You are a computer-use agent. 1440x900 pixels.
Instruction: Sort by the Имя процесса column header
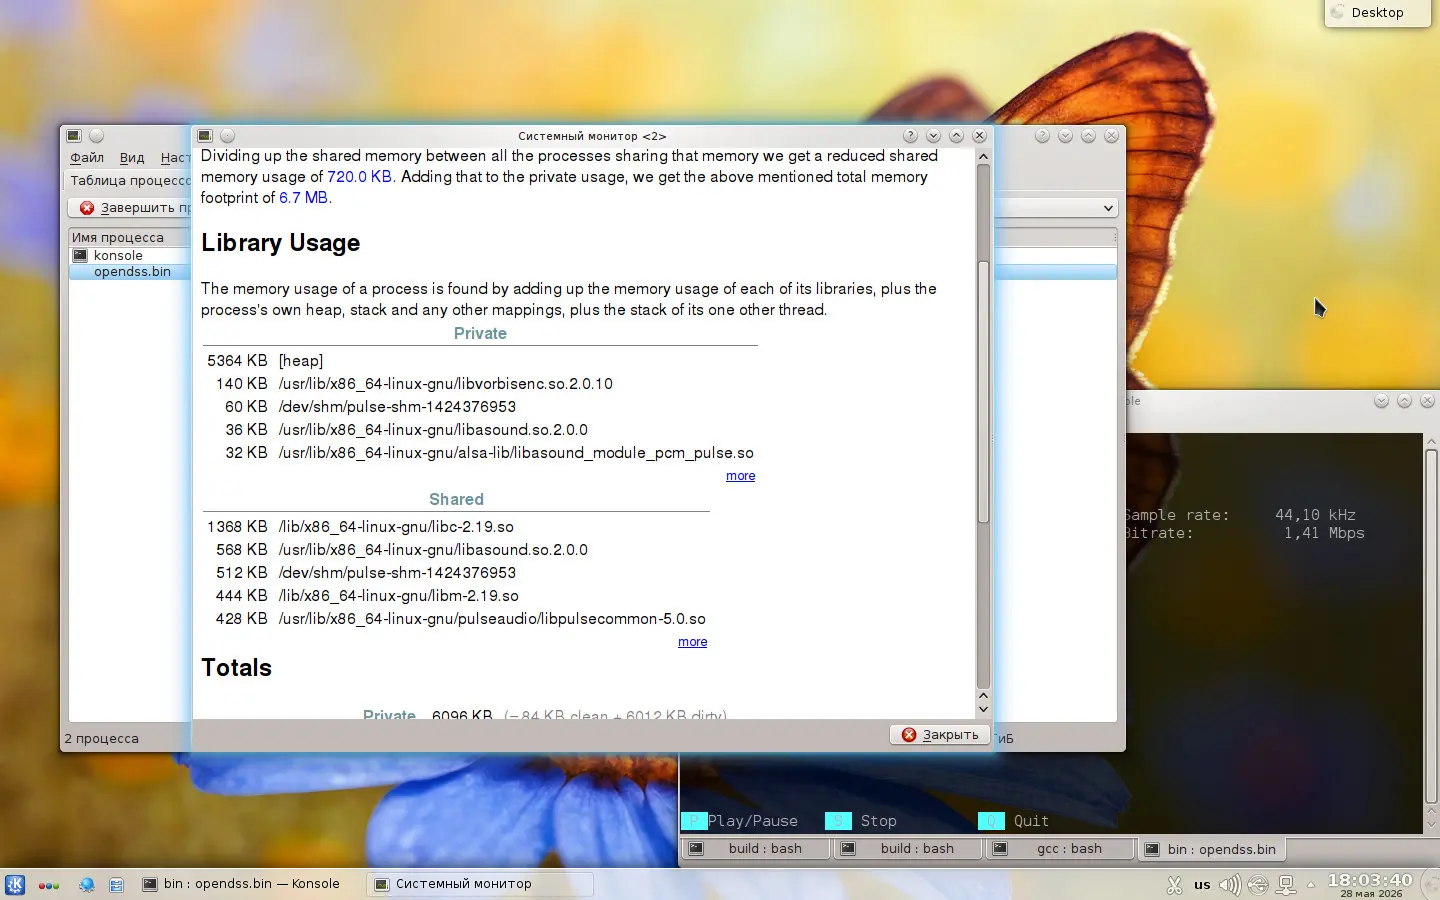pos(129,238)
